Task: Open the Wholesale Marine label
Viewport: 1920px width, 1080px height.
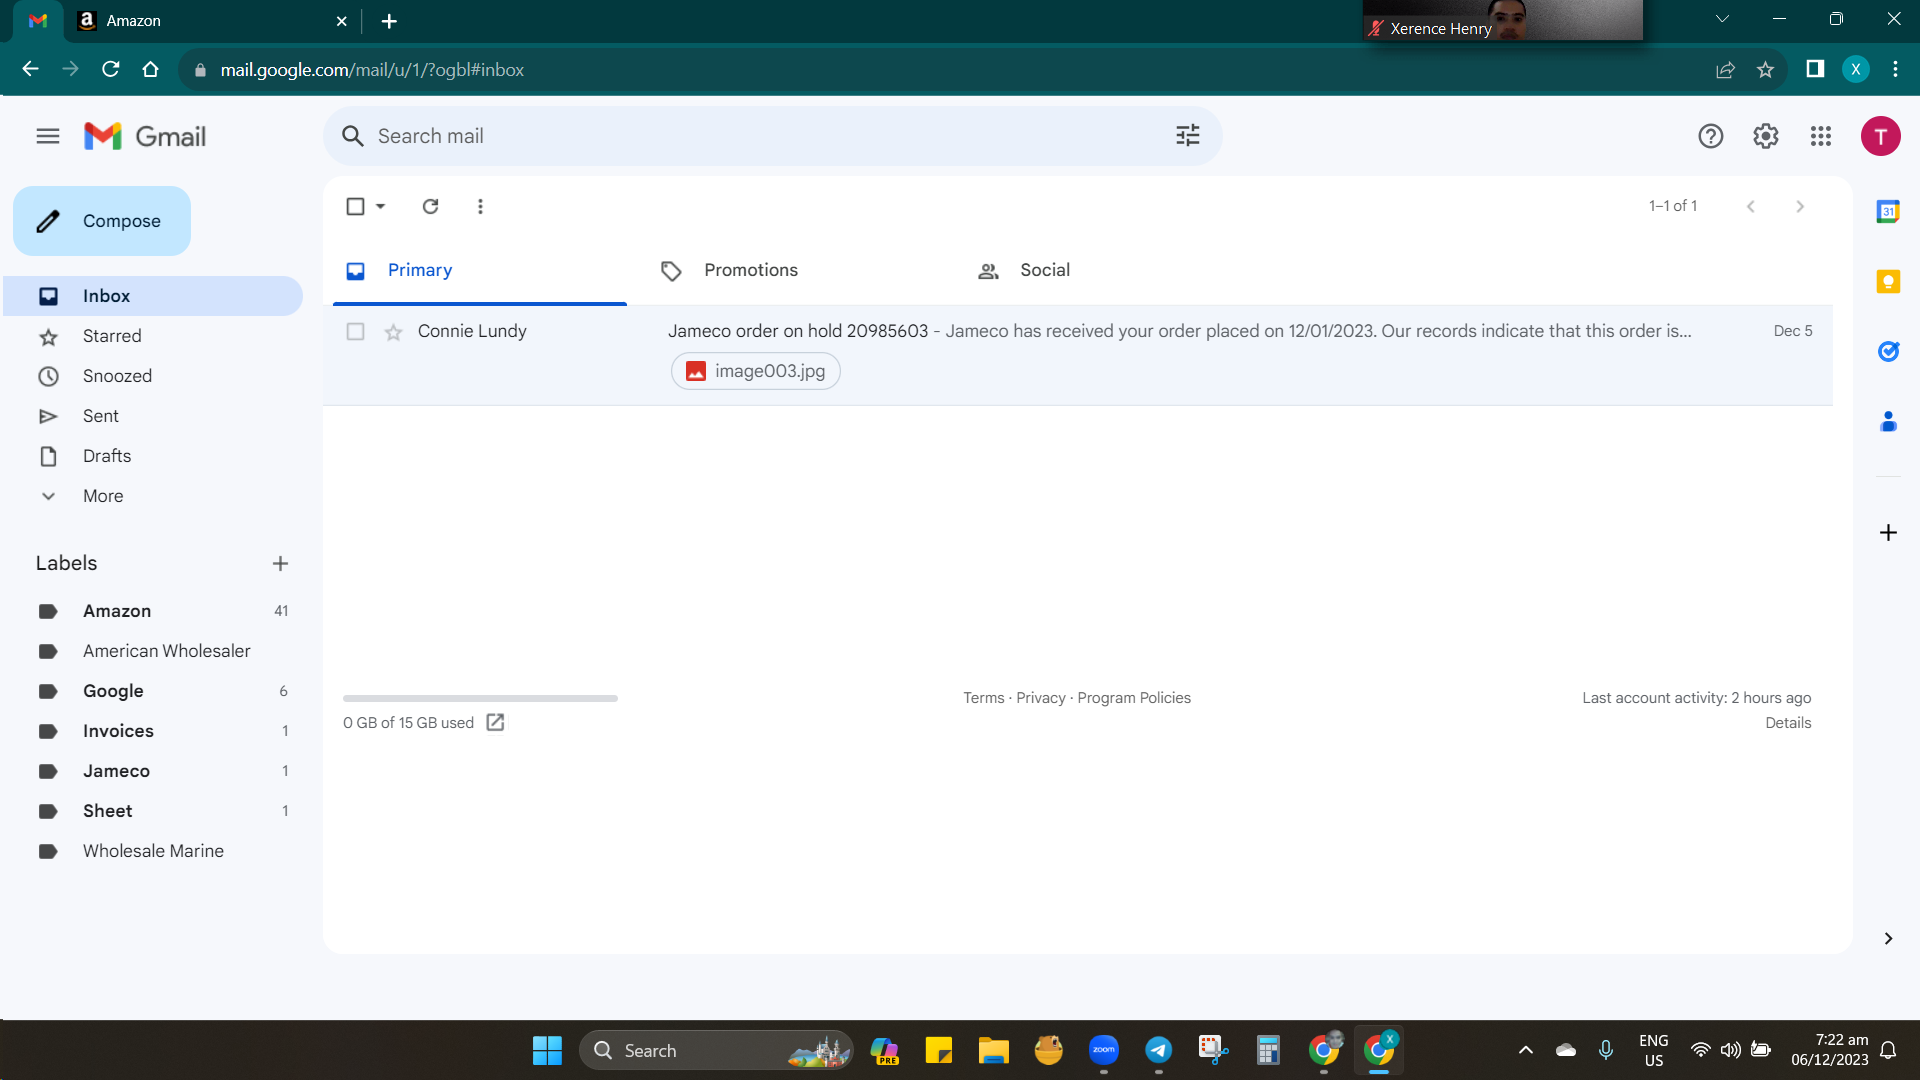Action: point(153,851)
